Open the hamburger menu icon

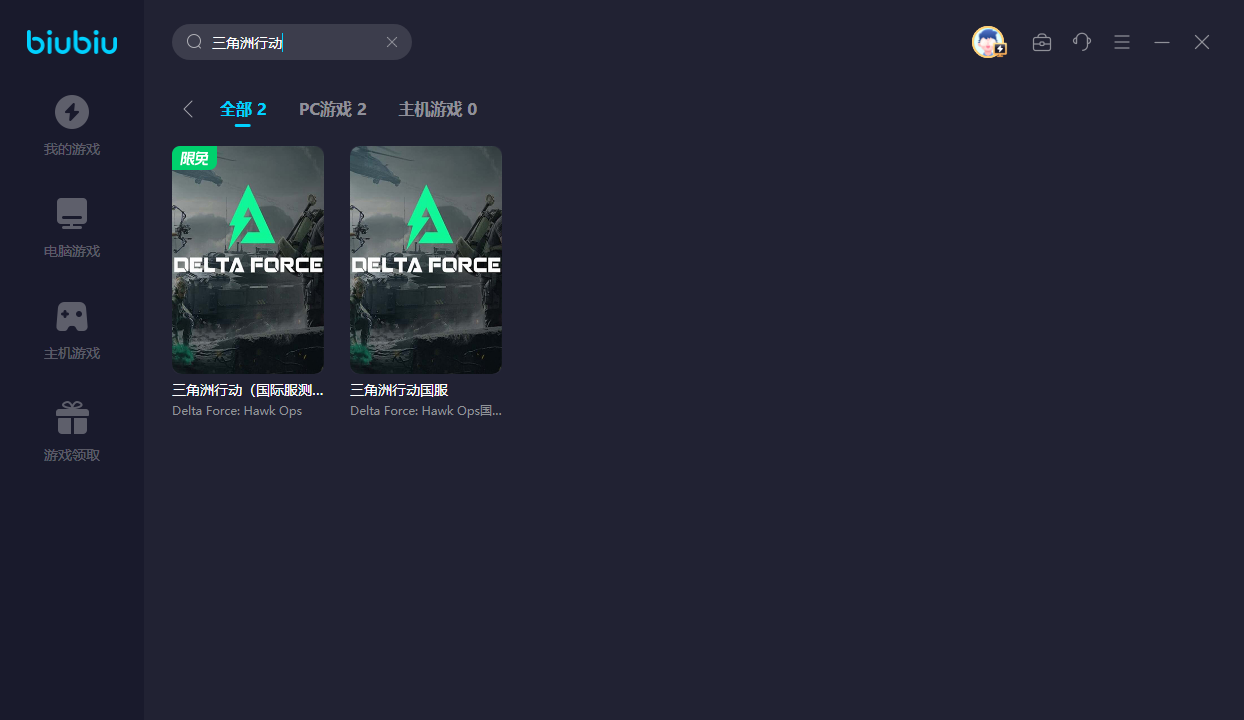click(x=1122, y=42)
